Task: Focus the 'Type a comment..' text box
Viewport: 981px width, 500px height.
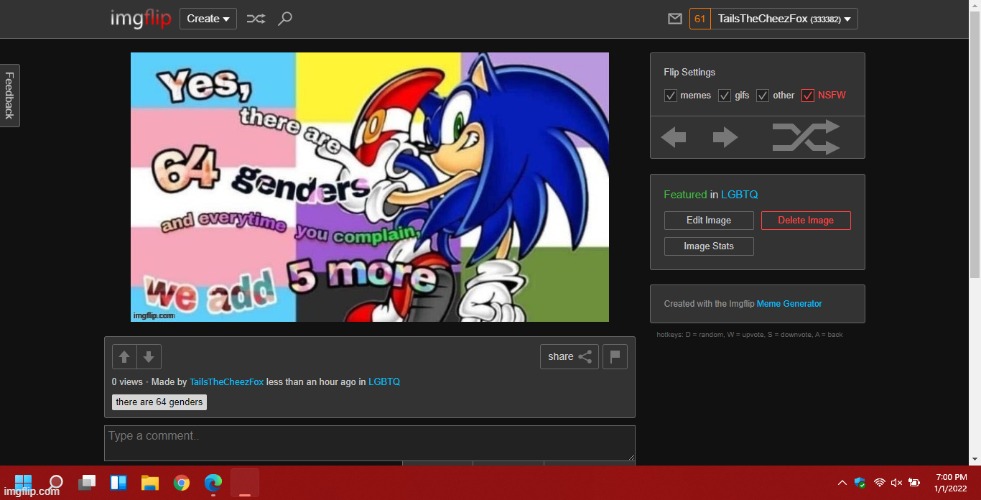Action: pyautogui.click(x=370, y=443)
